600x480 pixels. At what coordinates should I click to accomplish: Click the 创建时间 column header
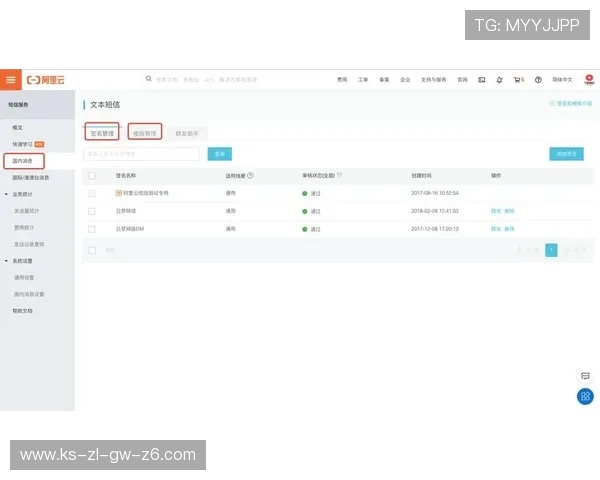coord(421,175)
